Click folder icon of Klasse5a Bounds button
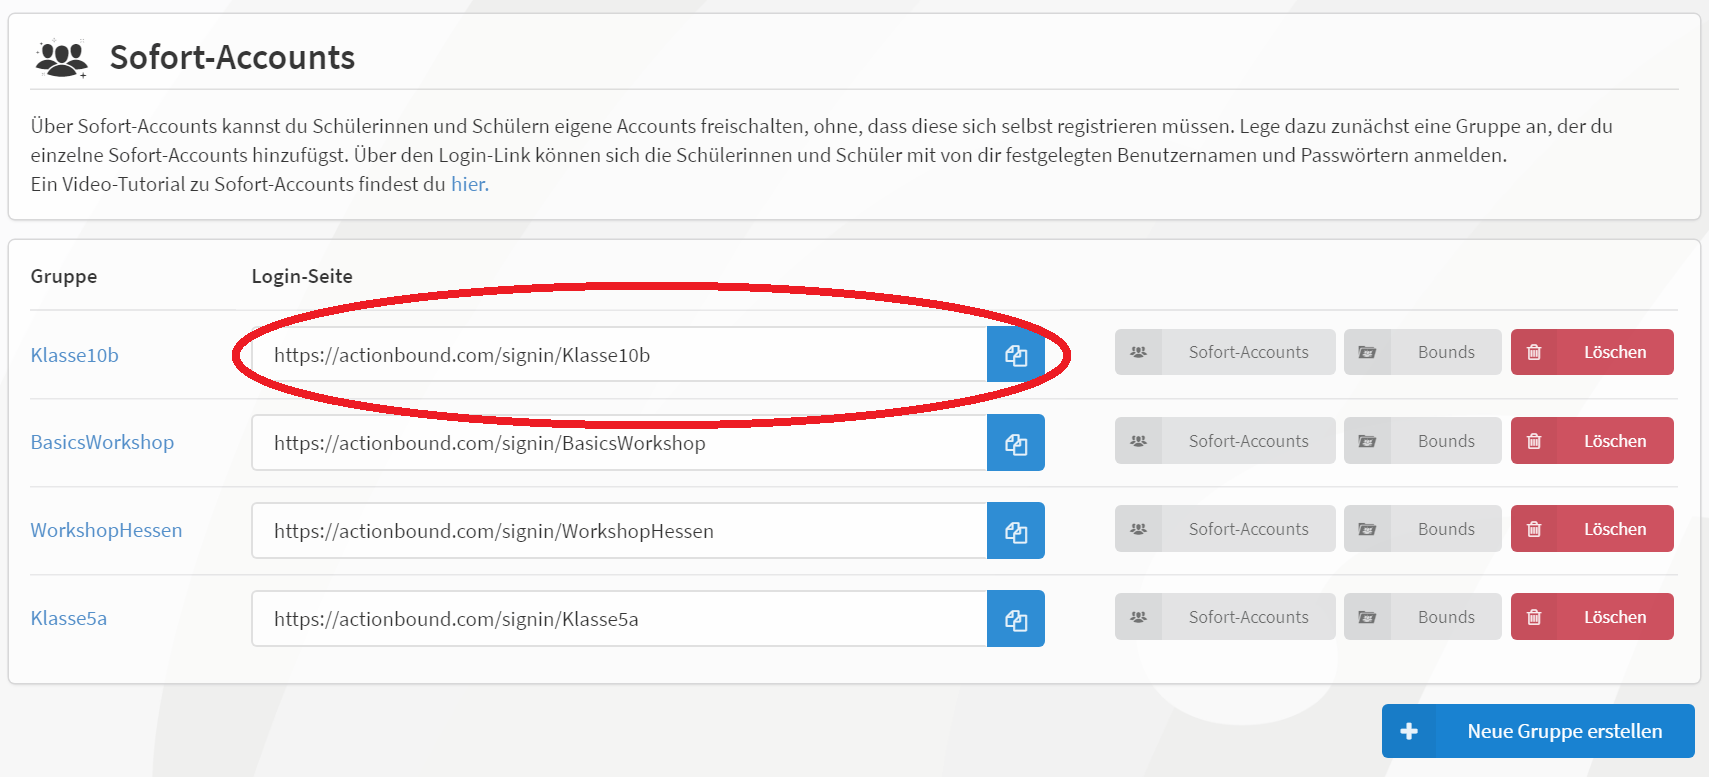The height and width of the screenshot is (777, 1709). tap(1367, 617)
